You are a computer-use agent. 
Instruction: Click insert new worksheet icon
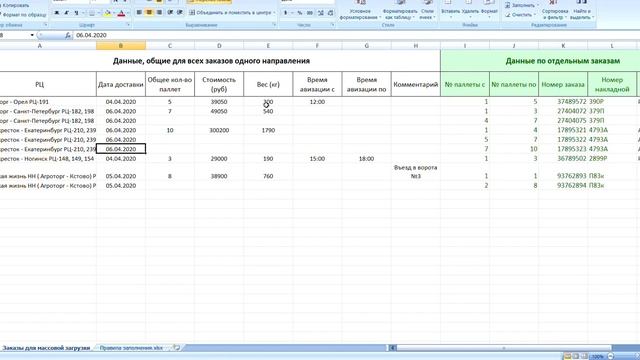[x=176, y=348]
